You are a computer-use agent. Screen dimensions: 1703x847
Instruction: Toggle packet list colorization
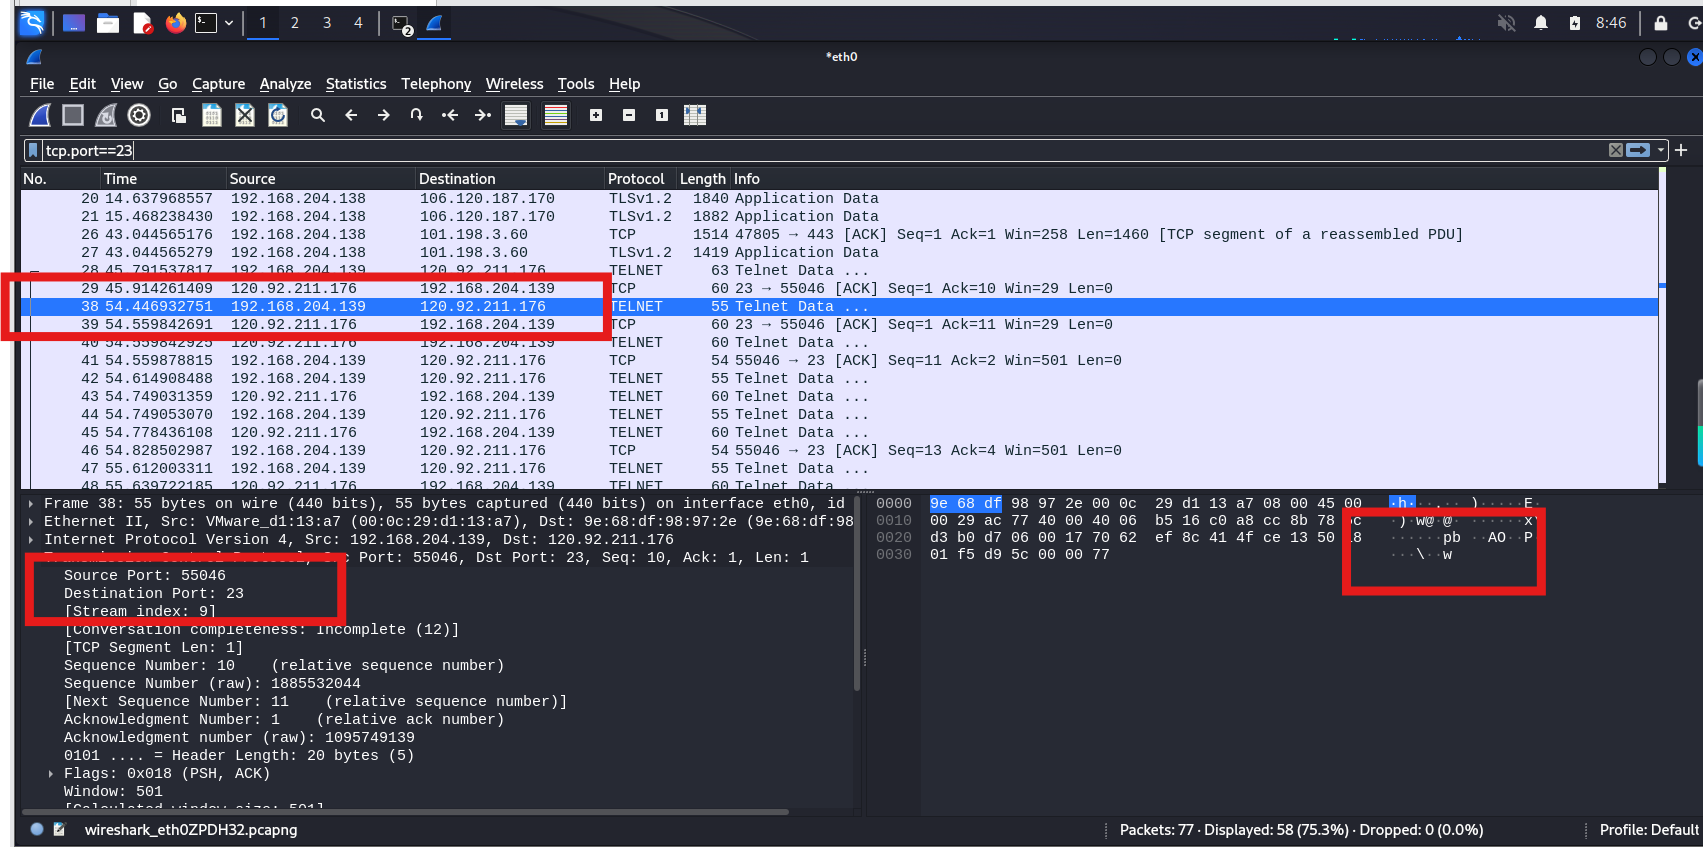click(x=556, y=115)
